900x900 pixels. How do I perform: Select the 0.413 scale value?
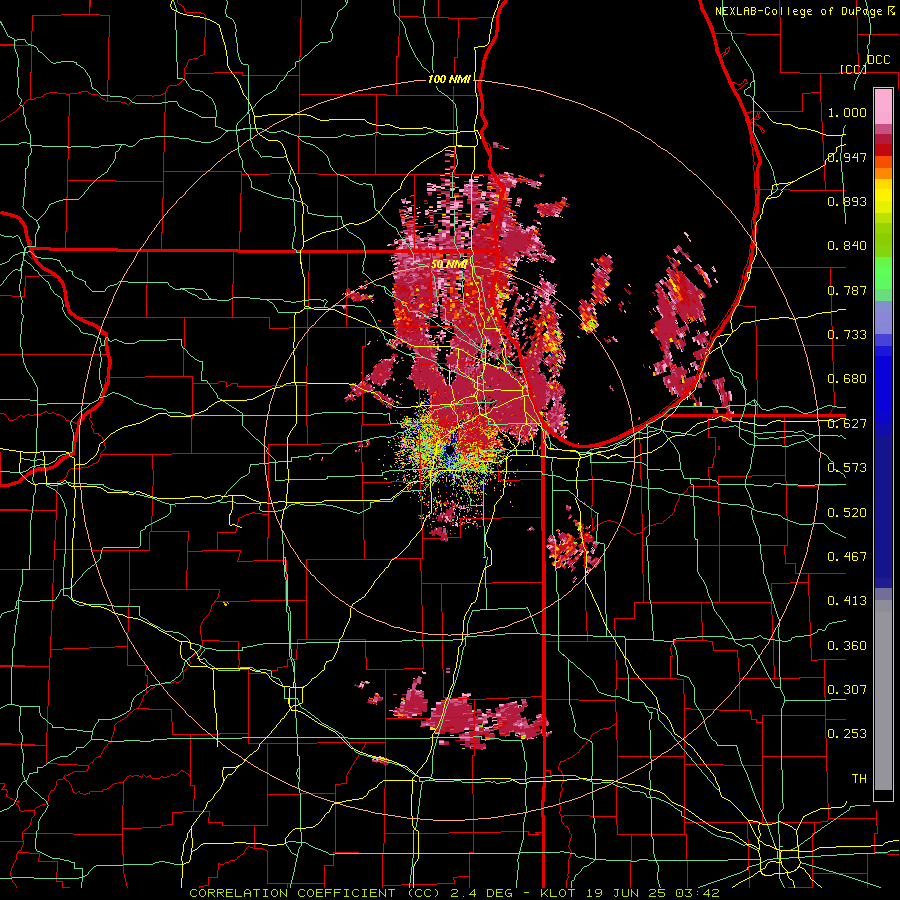[x=847, y=601]
